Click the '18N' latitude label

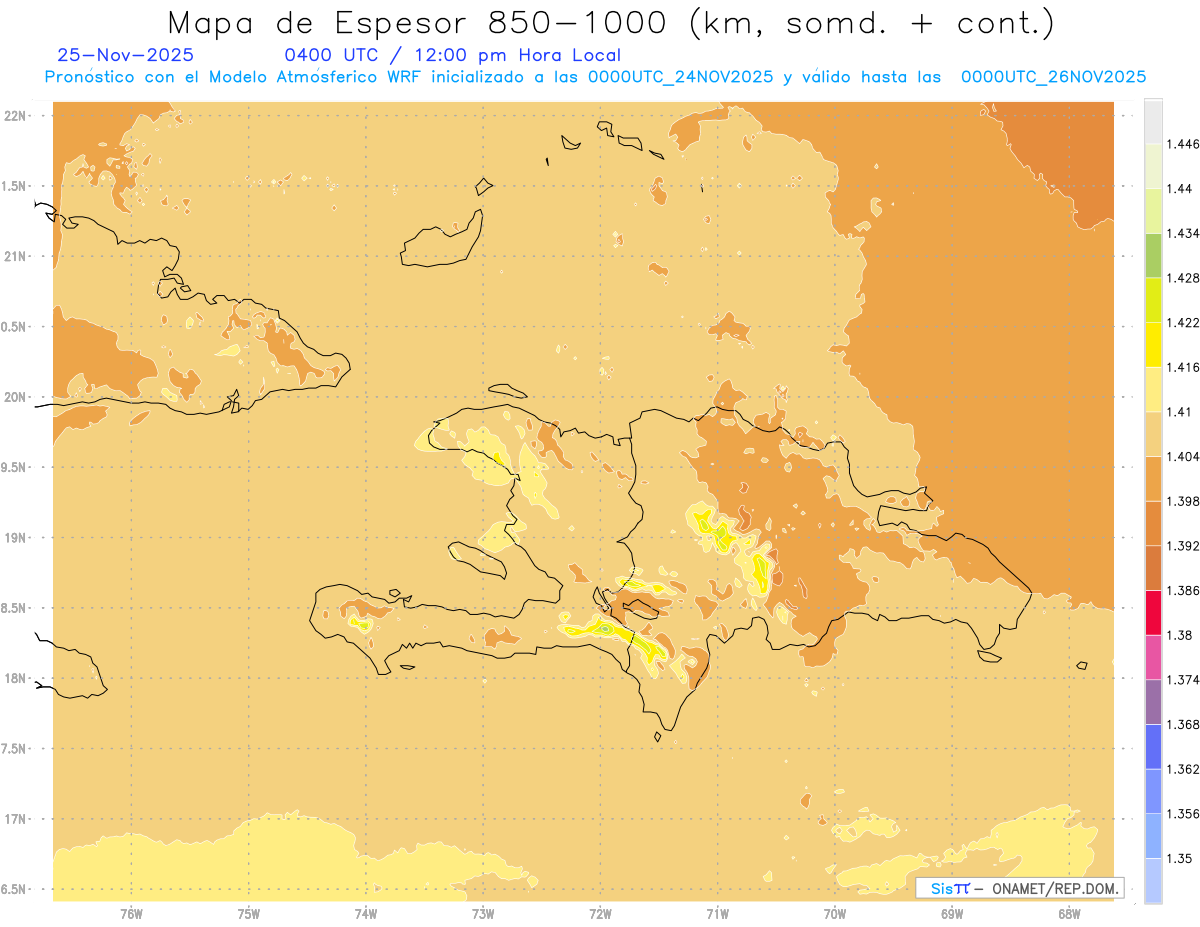click(17, 679)
